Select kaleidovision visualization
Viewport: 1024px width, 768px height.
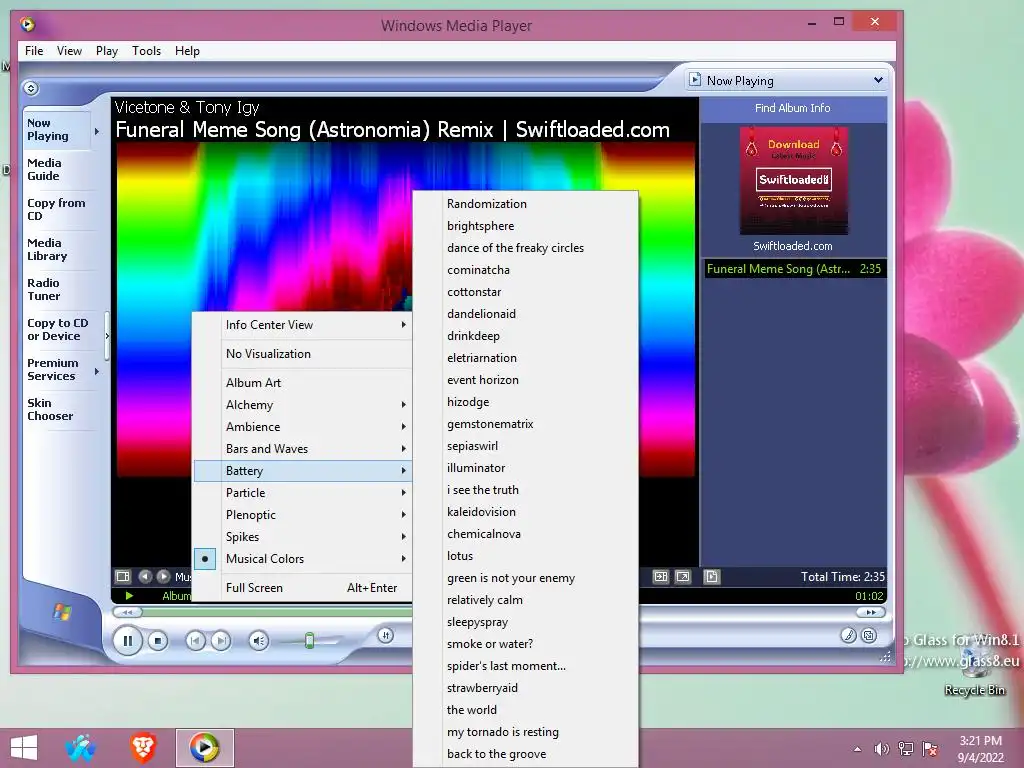[526, 512]
